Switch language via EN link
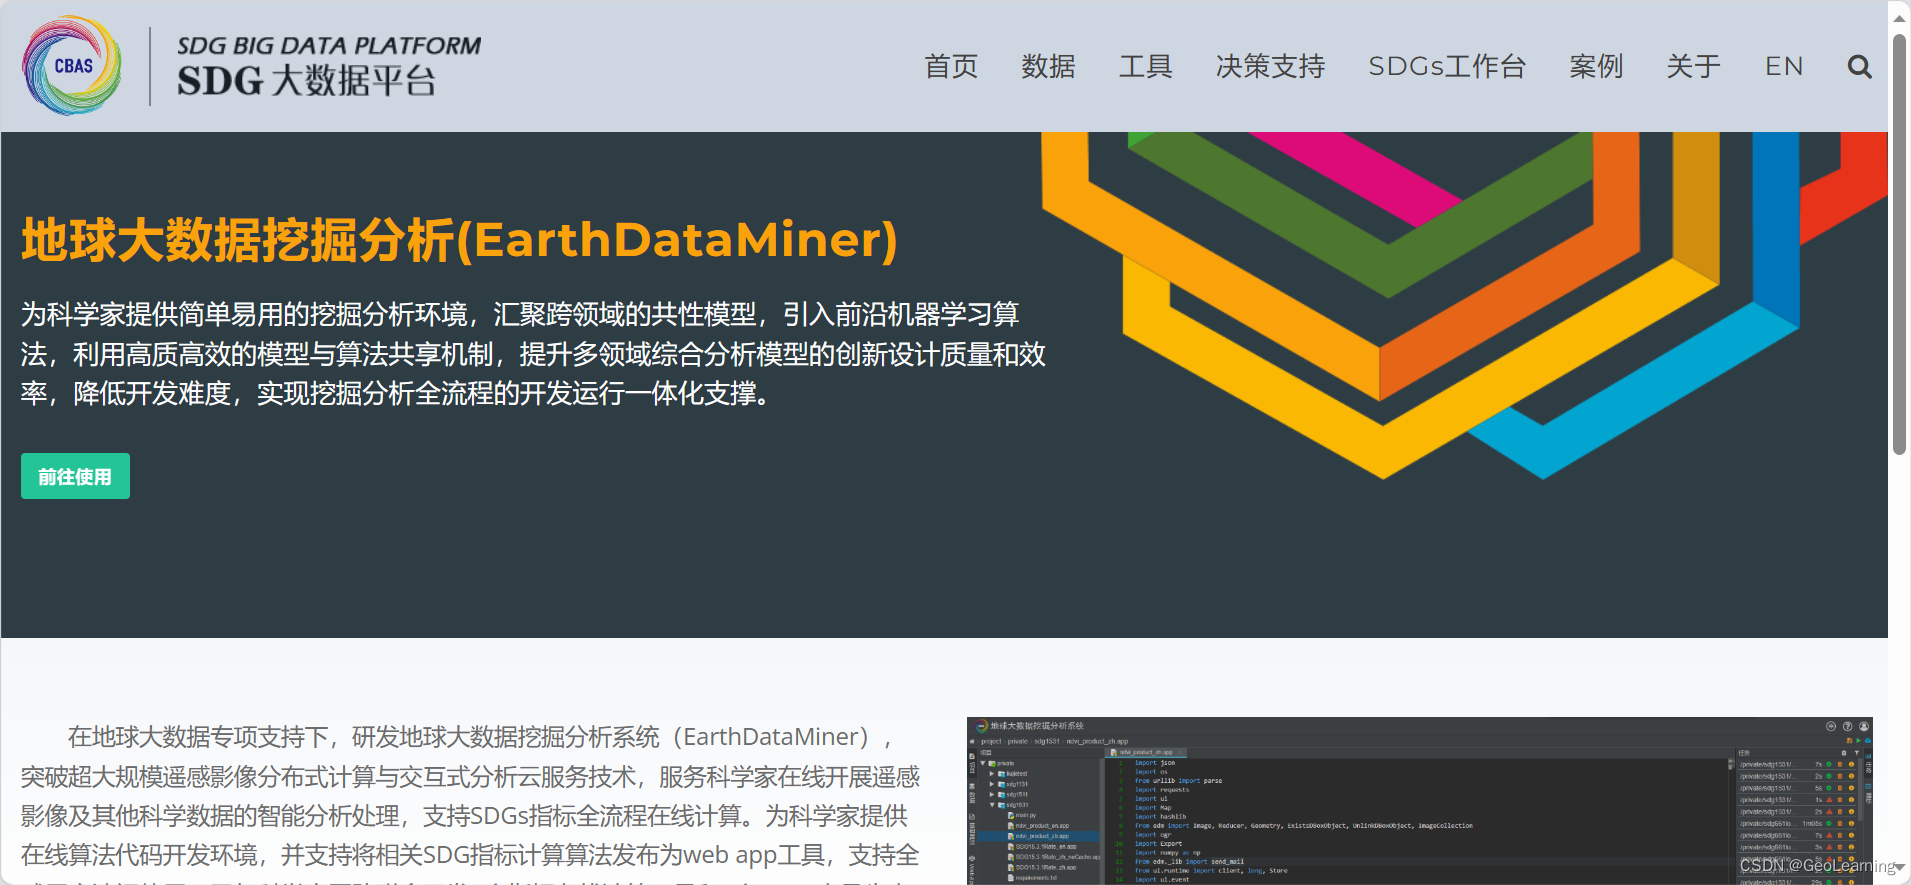 [1784, 66]
